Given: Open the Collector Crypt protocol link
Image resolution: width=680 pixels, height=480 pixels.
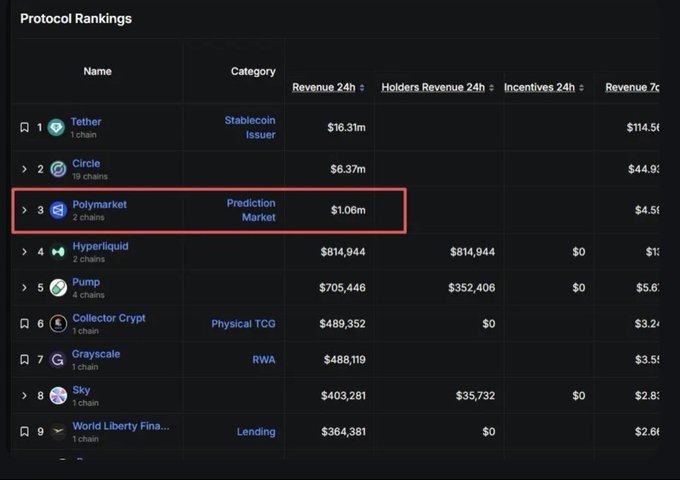Looking at the screenshot, I should pos(109,318).
